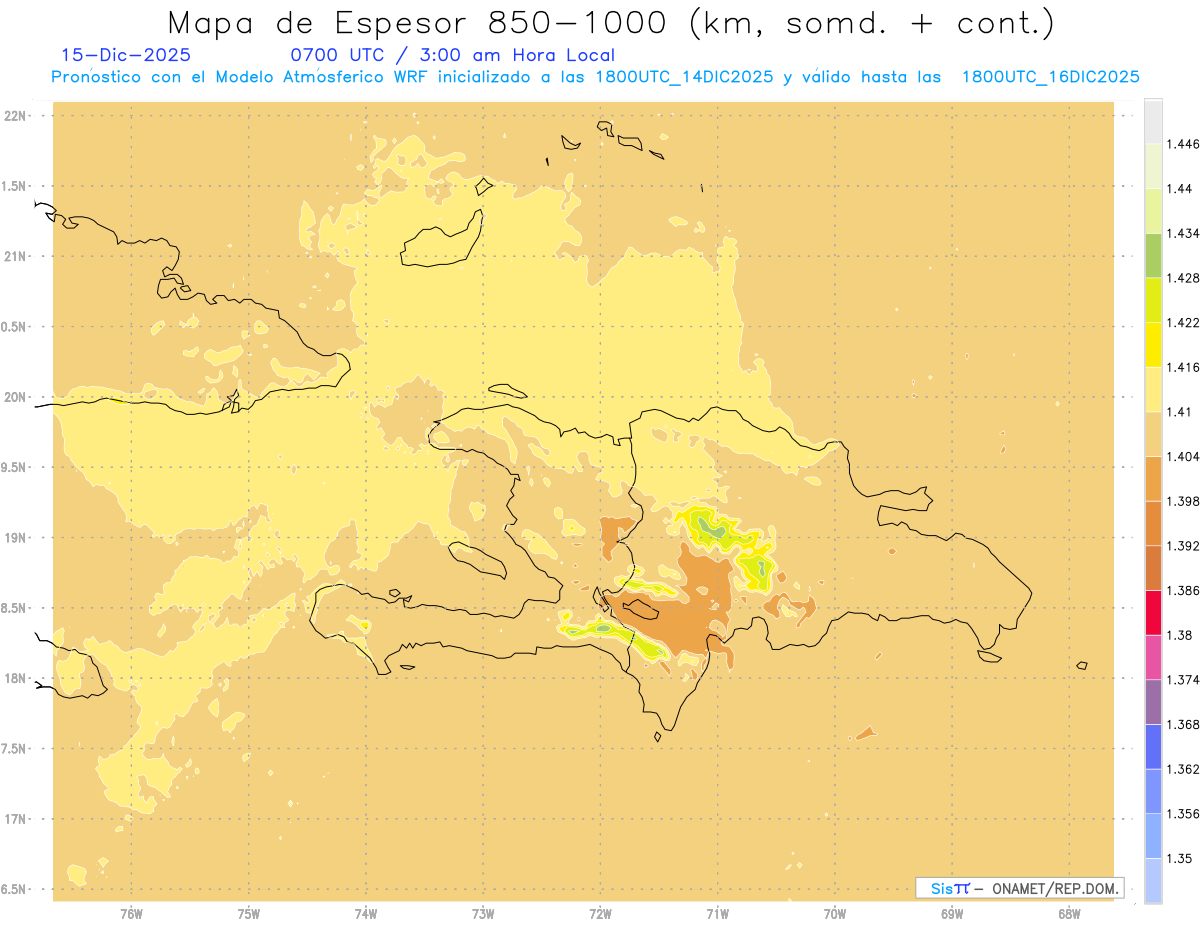
Task: Click the gray swatch above 1.446
Action: click(1153, 121)
